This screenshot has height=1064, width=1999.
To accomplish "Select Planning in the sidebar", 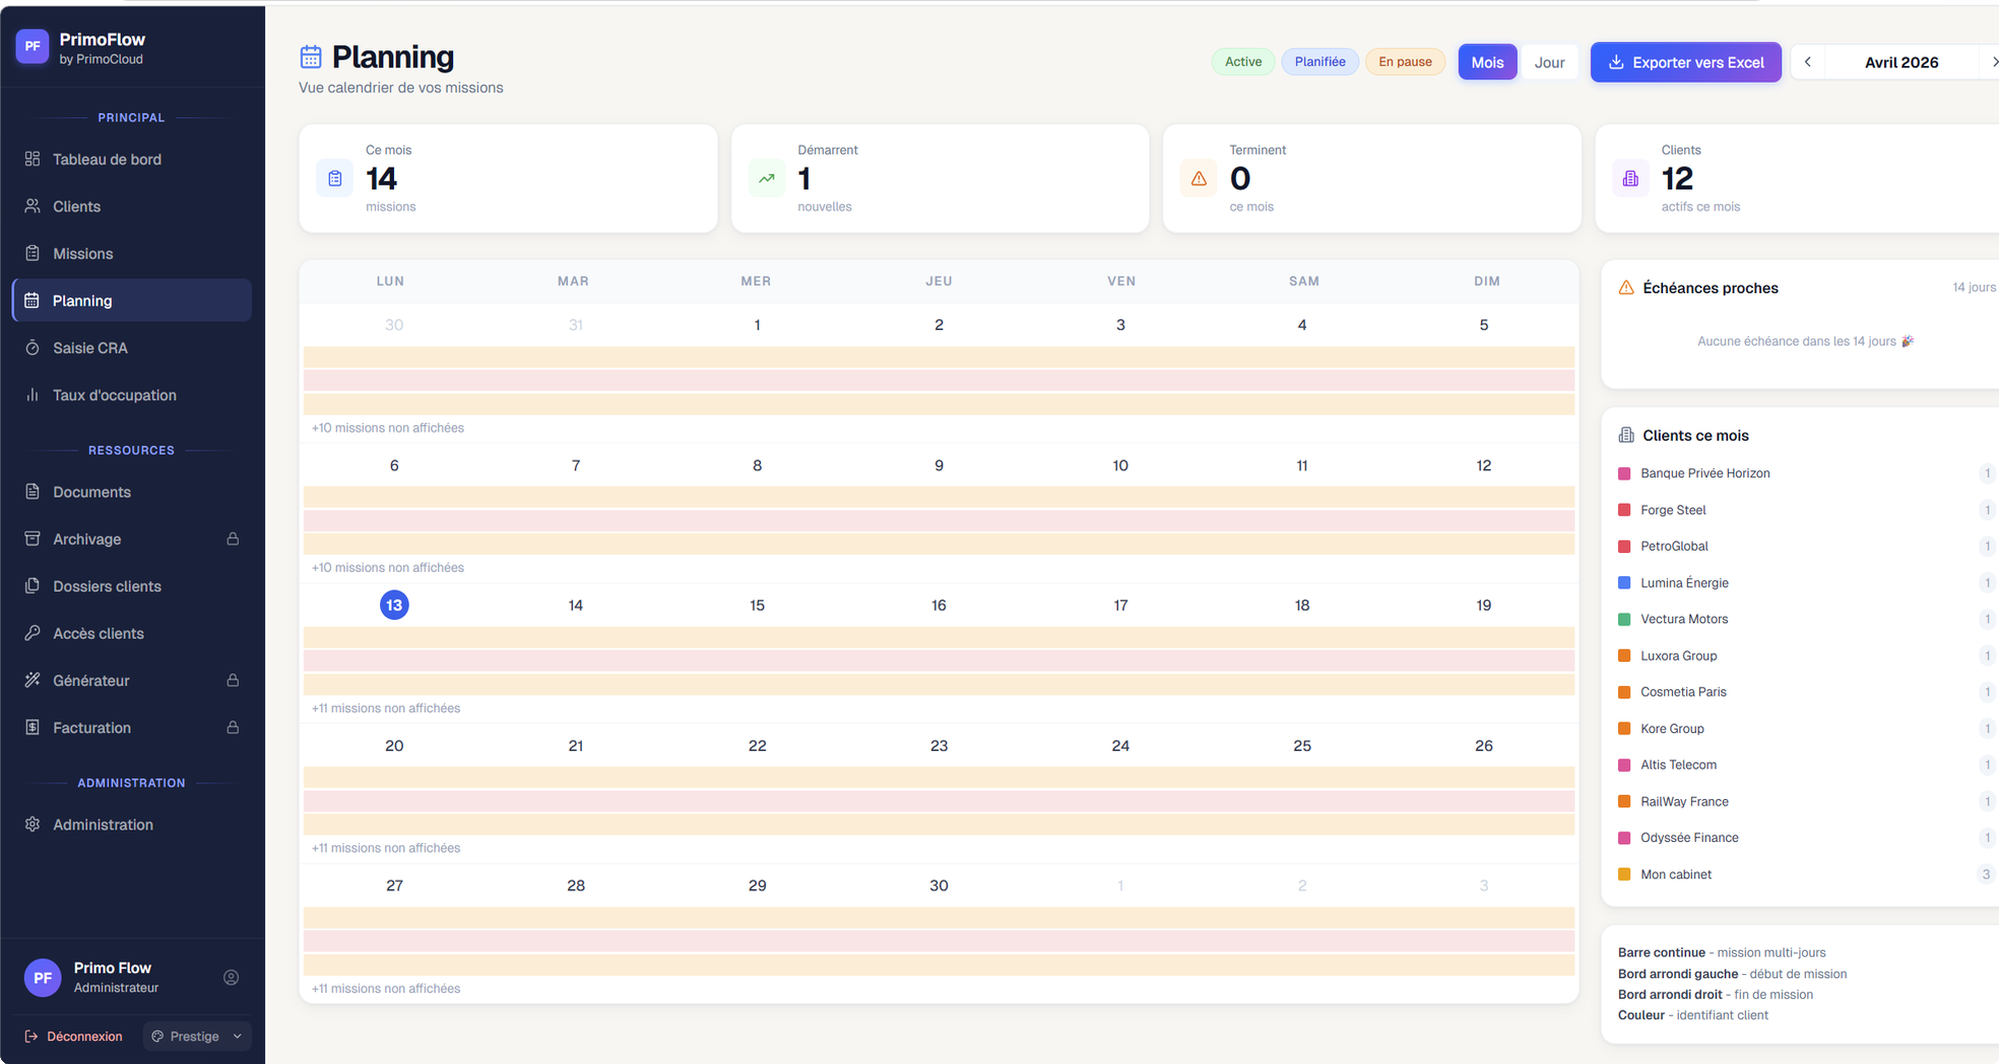I will click(131, 300).
